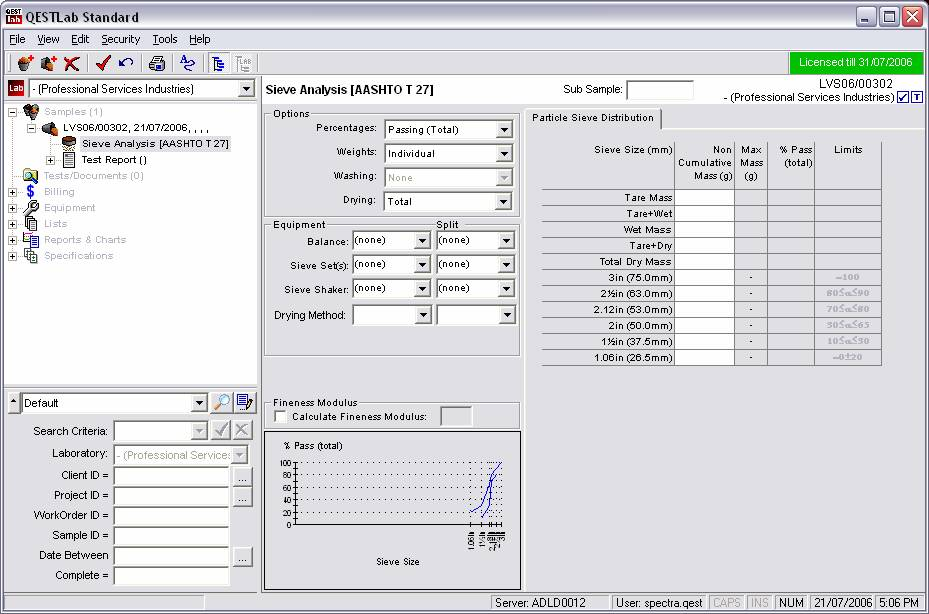The image size is (929, 614).
Task: Click the red checkmark save icon
Action: 103,63
